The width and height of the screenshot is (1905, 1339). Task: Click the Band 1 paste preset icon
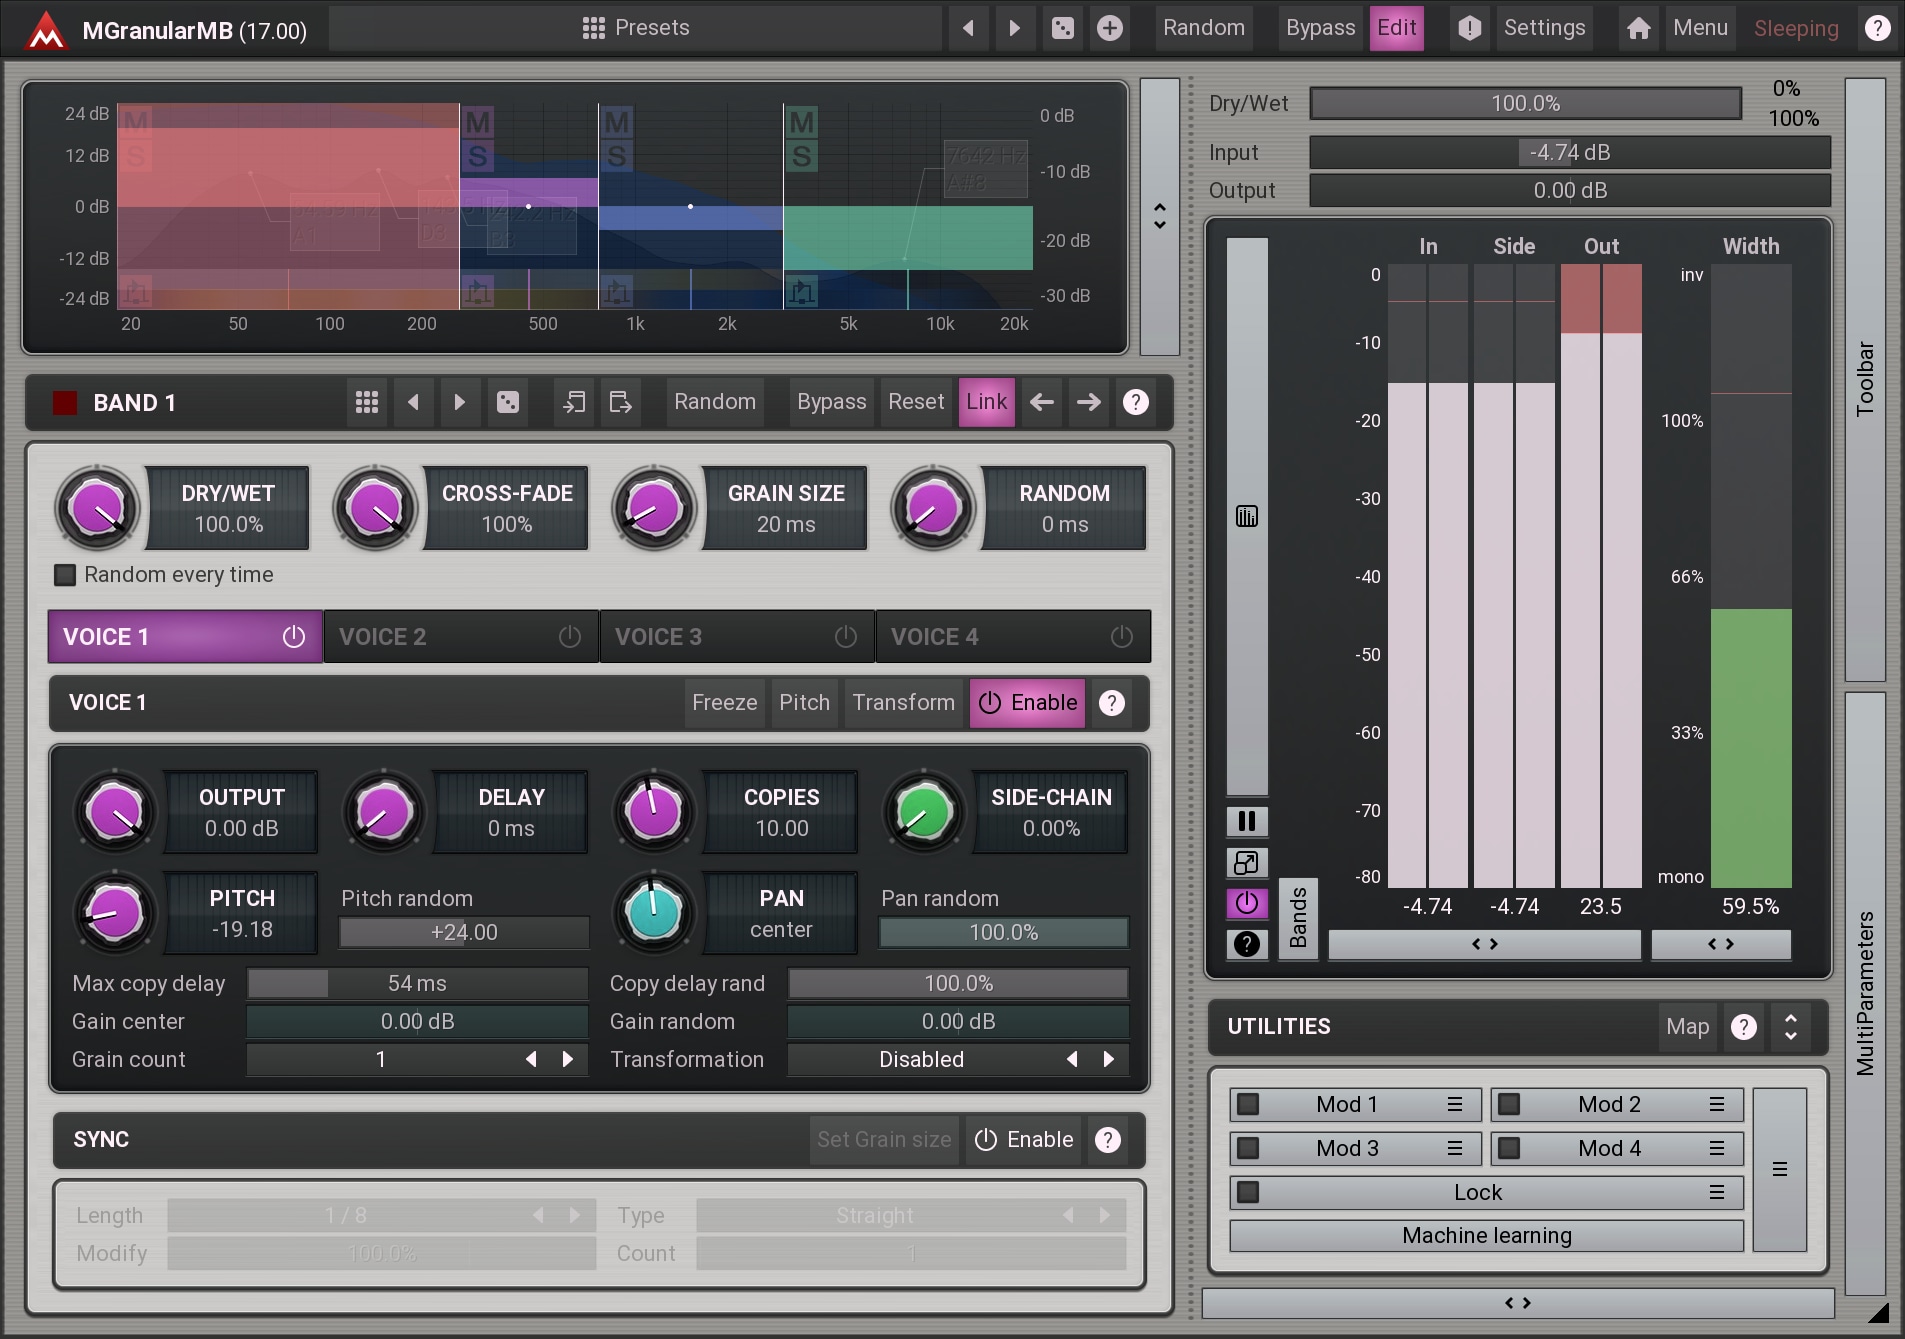point(620,402)
